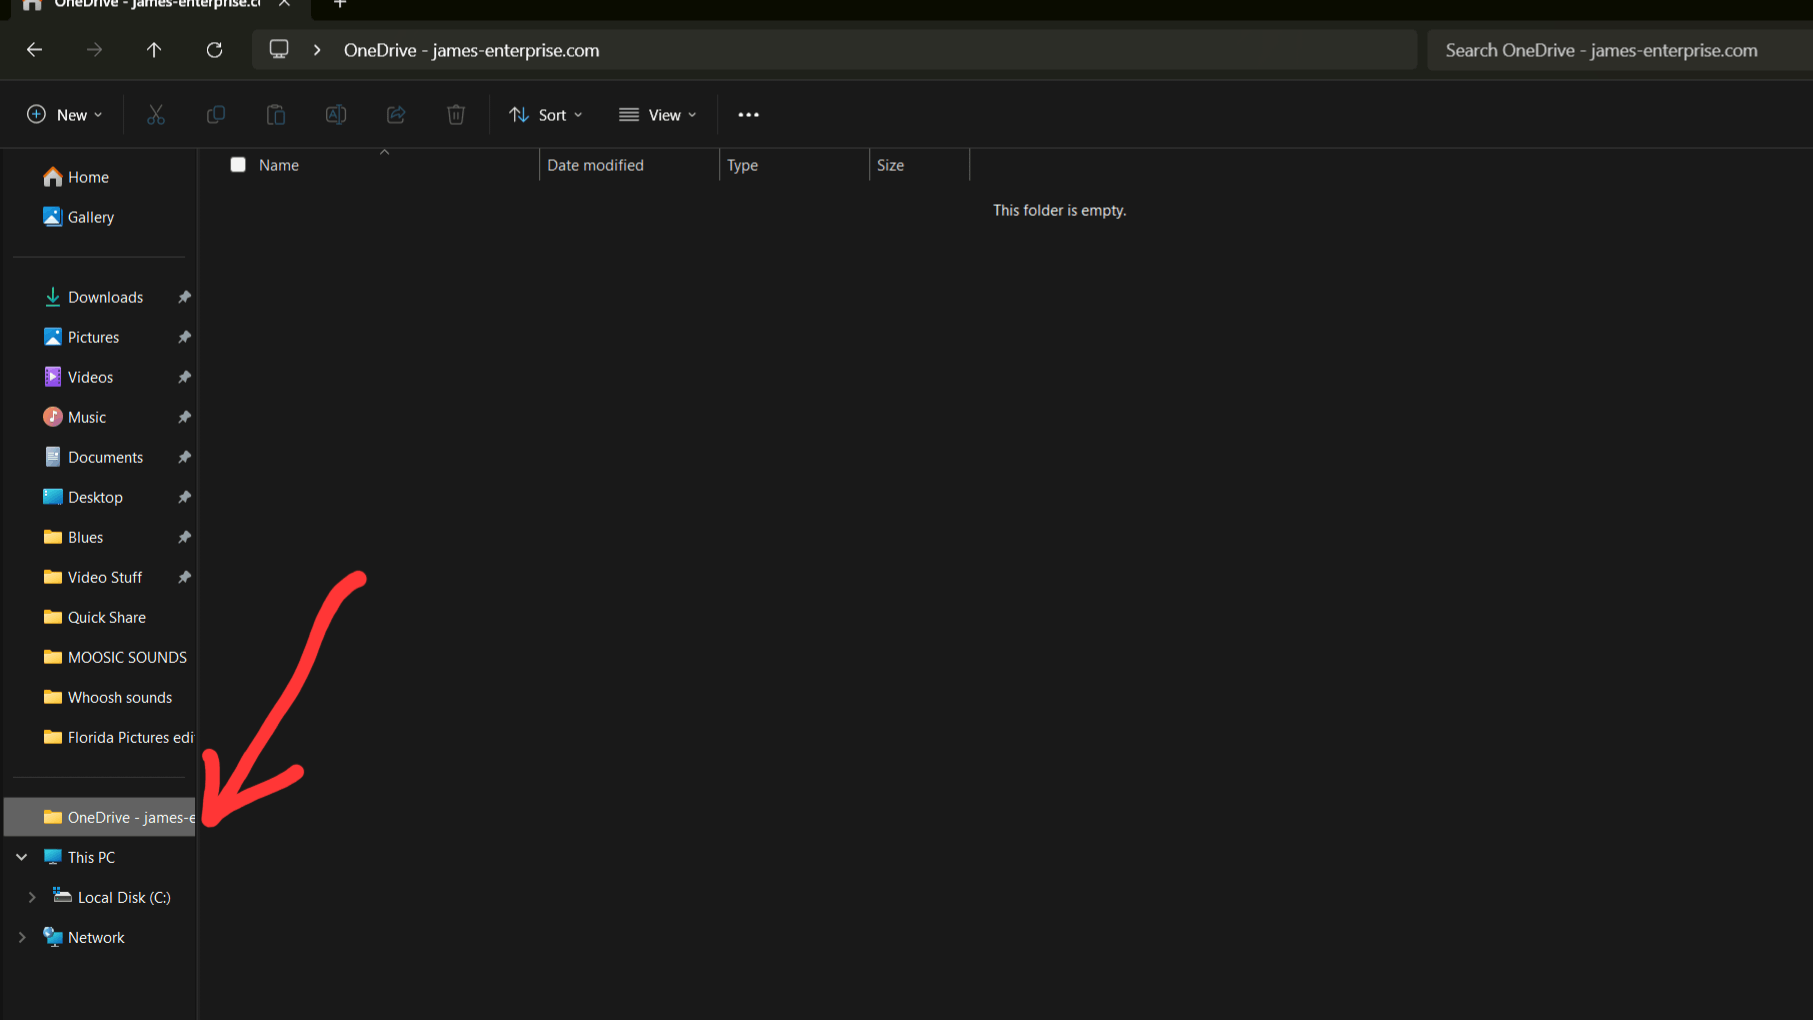Image resolution: width=1813 pixels, height=1020 pixels.
Task: Click the Copy icon in toolbar
Action: 216,115
